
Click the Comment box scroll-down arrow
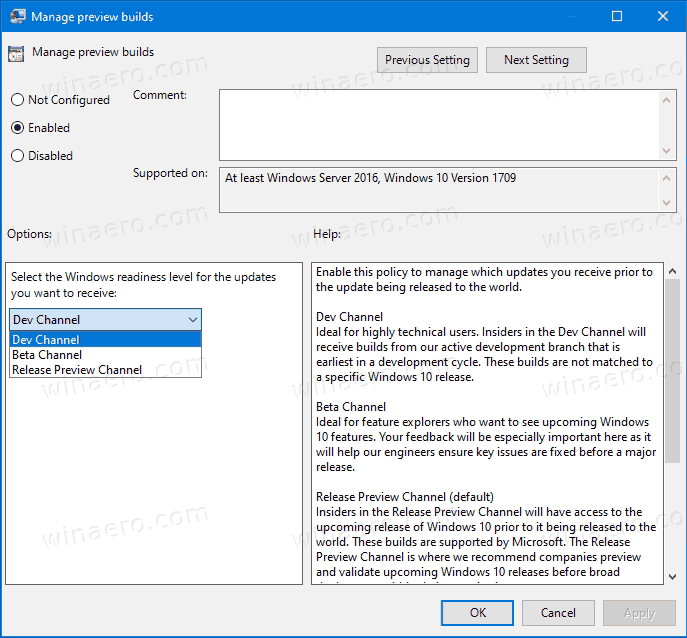[x=666, y=151]
